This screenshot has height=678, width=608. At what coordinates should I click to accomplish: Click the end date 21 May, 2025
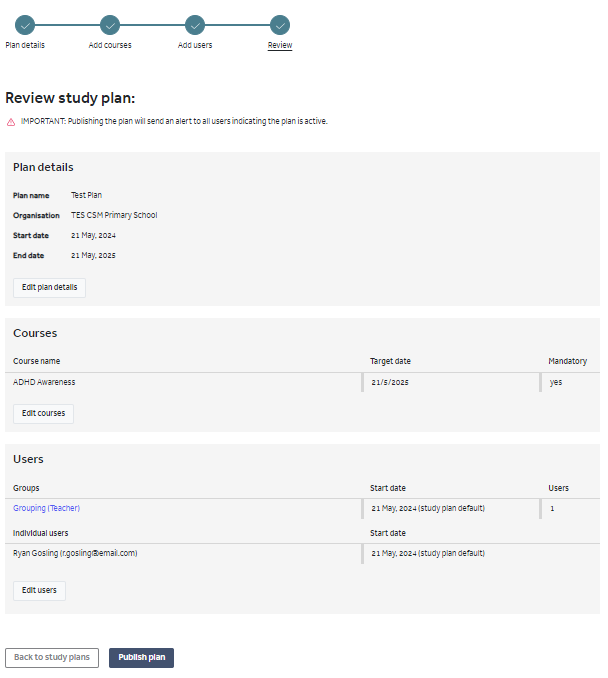pyautogui.click(x=93, y=256)
